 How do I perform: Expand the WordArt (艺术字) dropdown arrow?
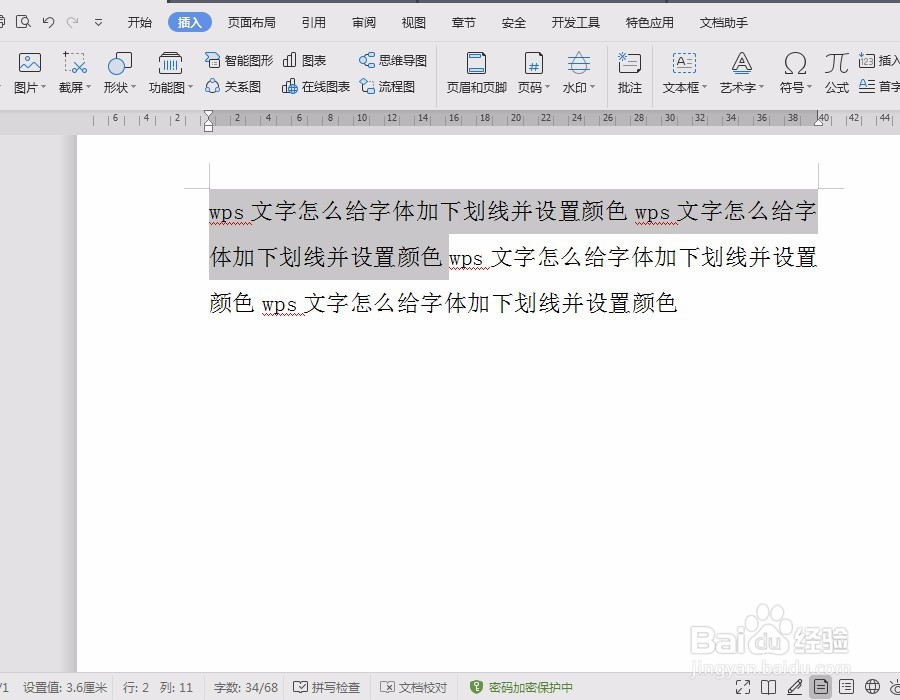pos(761,87)
